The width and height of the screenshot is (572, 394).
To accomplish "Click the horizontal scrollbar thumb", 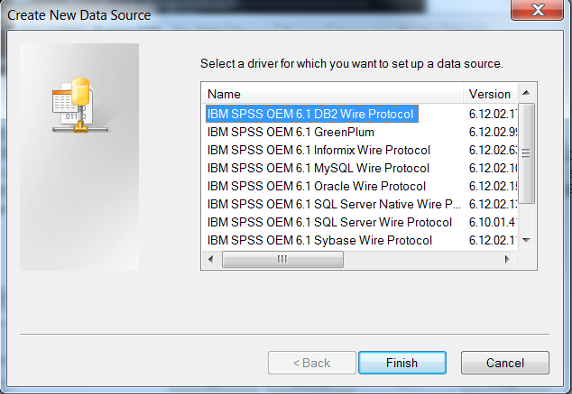I will (283, 259).
